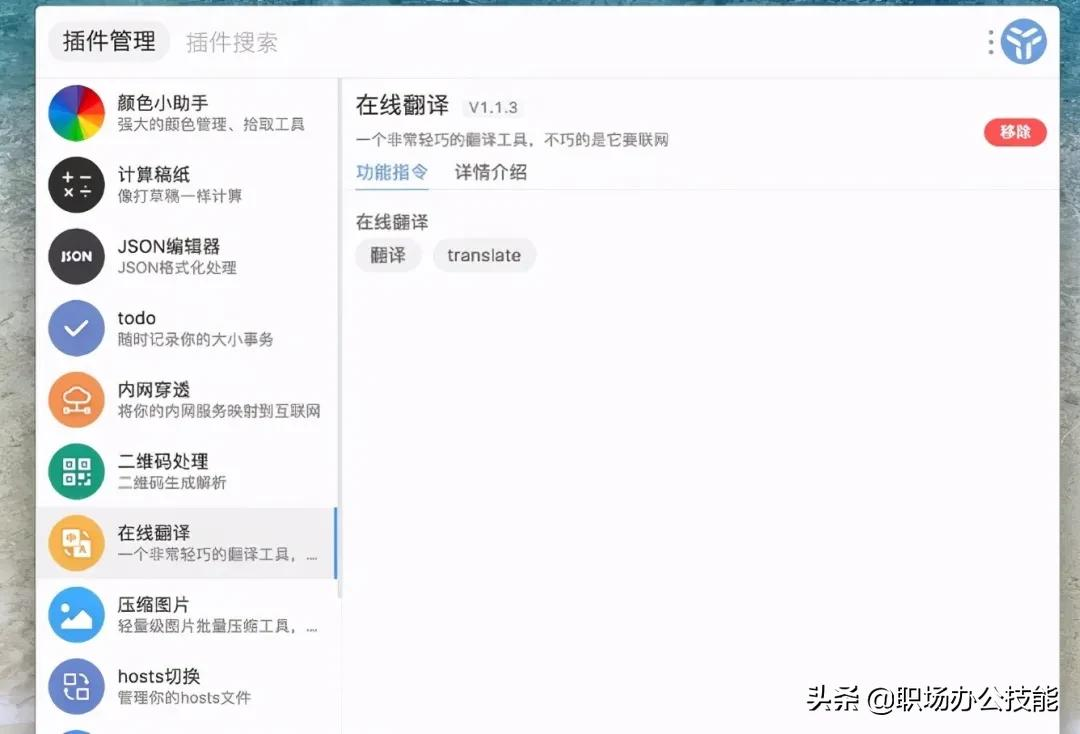Select 在线翻译 in the plugin list
This screenshot has height=734, width=1080.
[186, 543]
